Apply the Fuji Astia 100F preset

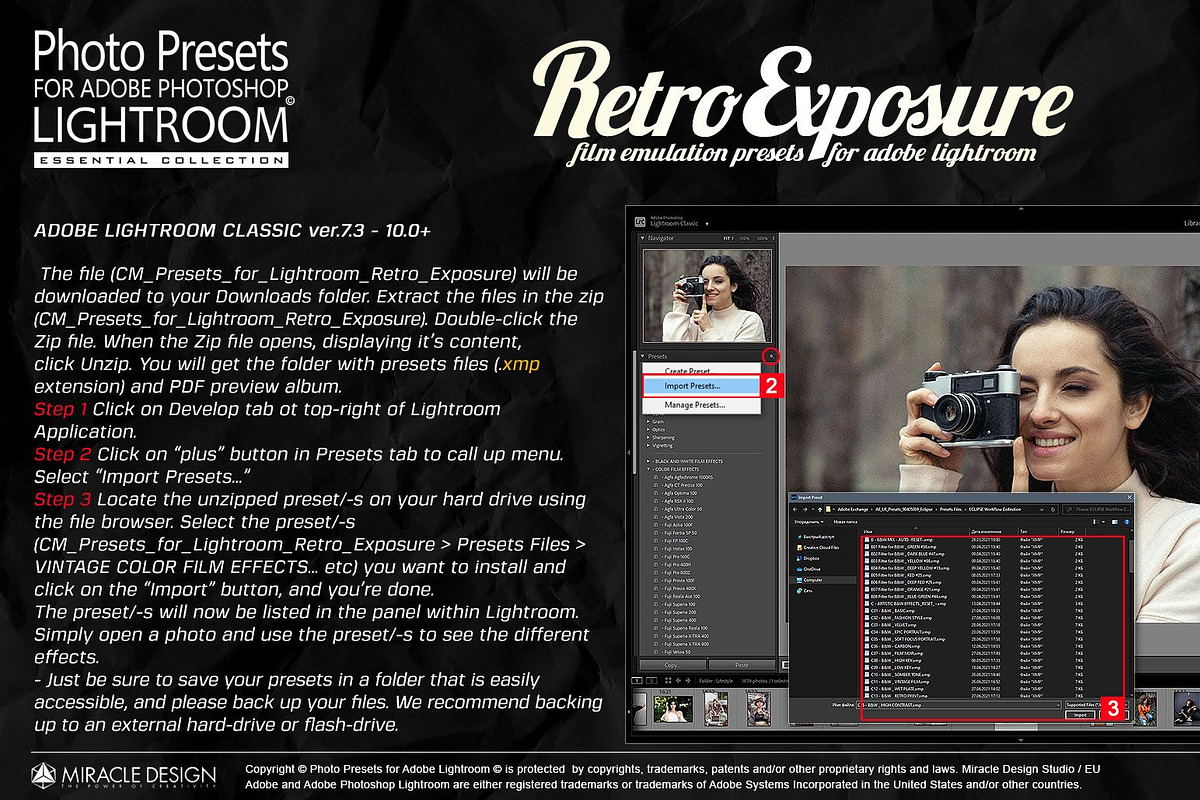(677, 525)
